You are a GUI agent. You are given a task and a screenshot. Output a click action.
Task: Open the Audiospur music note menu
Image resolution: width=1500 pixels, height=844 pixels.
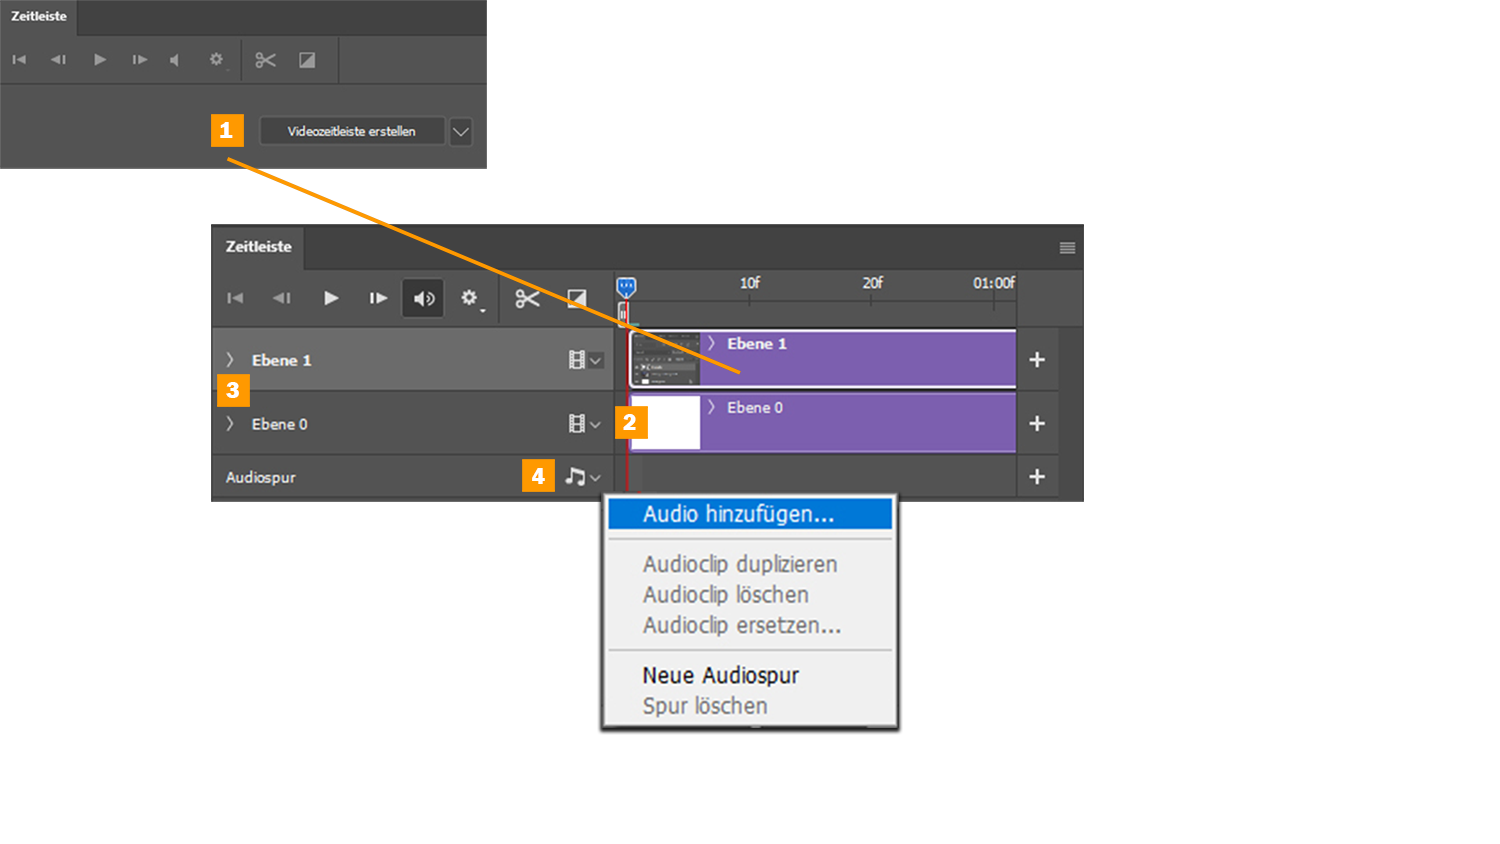(x=582, y=477)
